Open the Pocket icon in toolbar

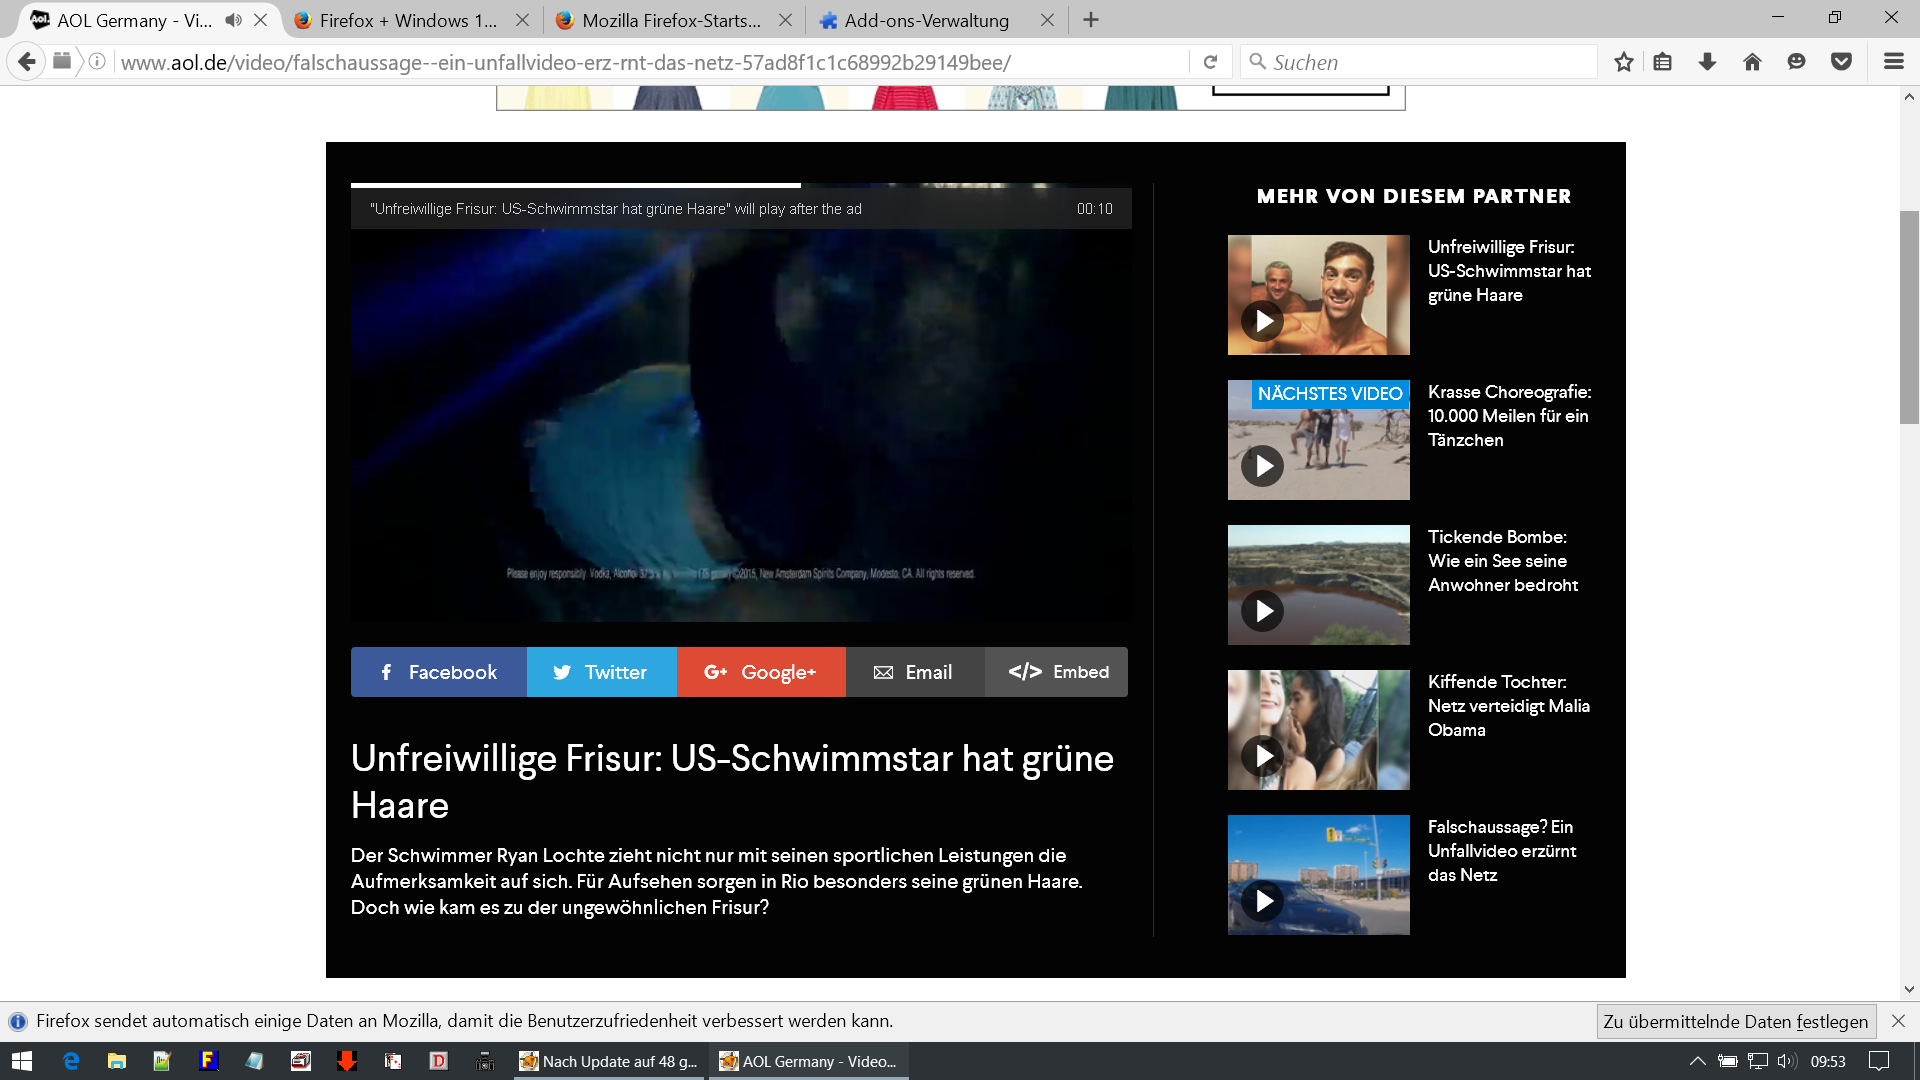point(1841,62)
